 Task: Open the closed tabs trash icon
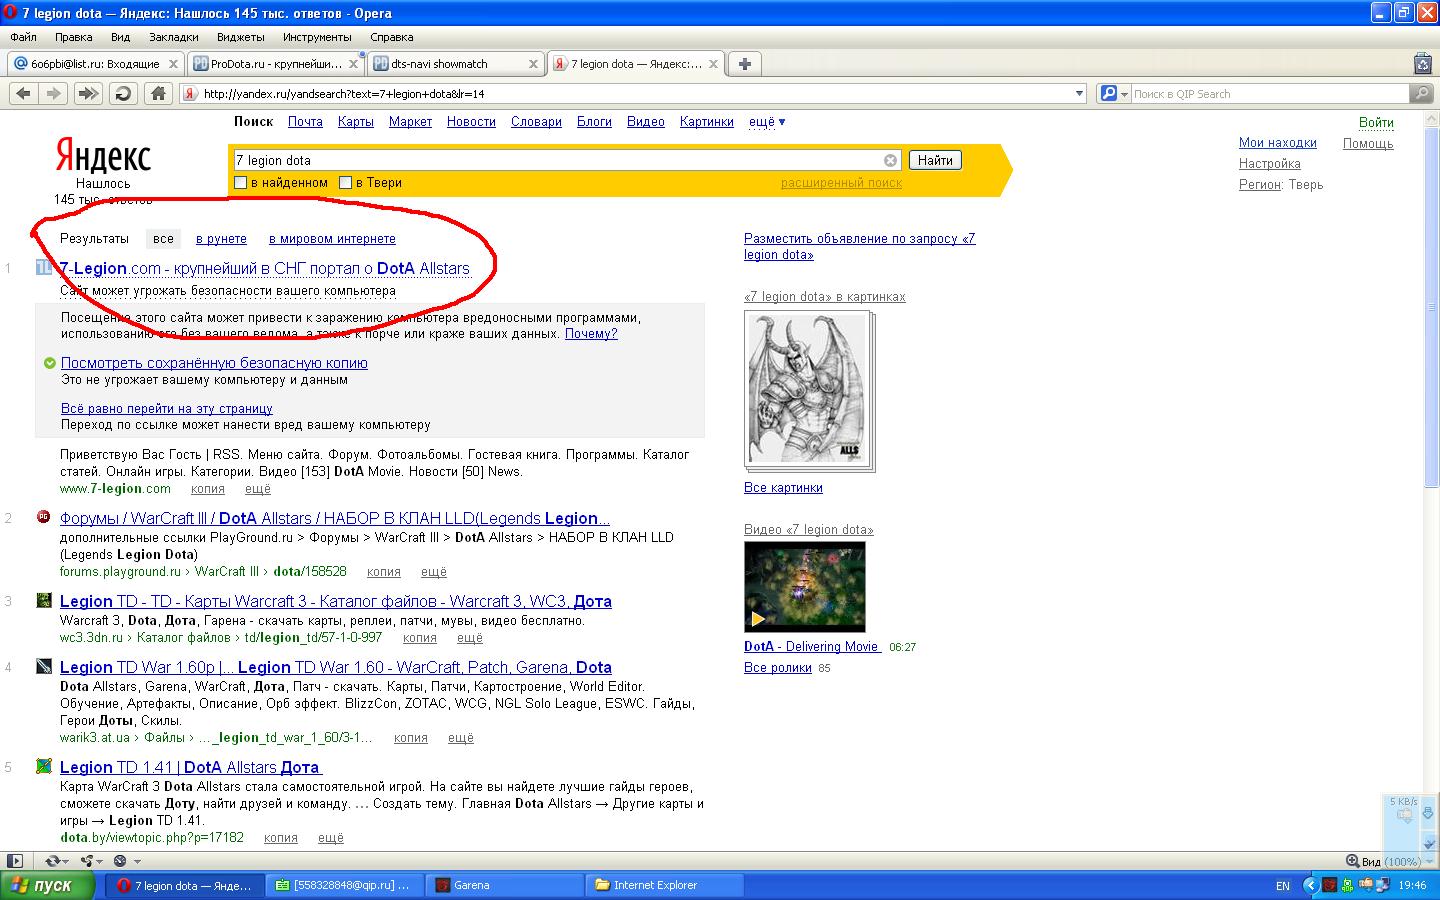tap(1423, 64)
